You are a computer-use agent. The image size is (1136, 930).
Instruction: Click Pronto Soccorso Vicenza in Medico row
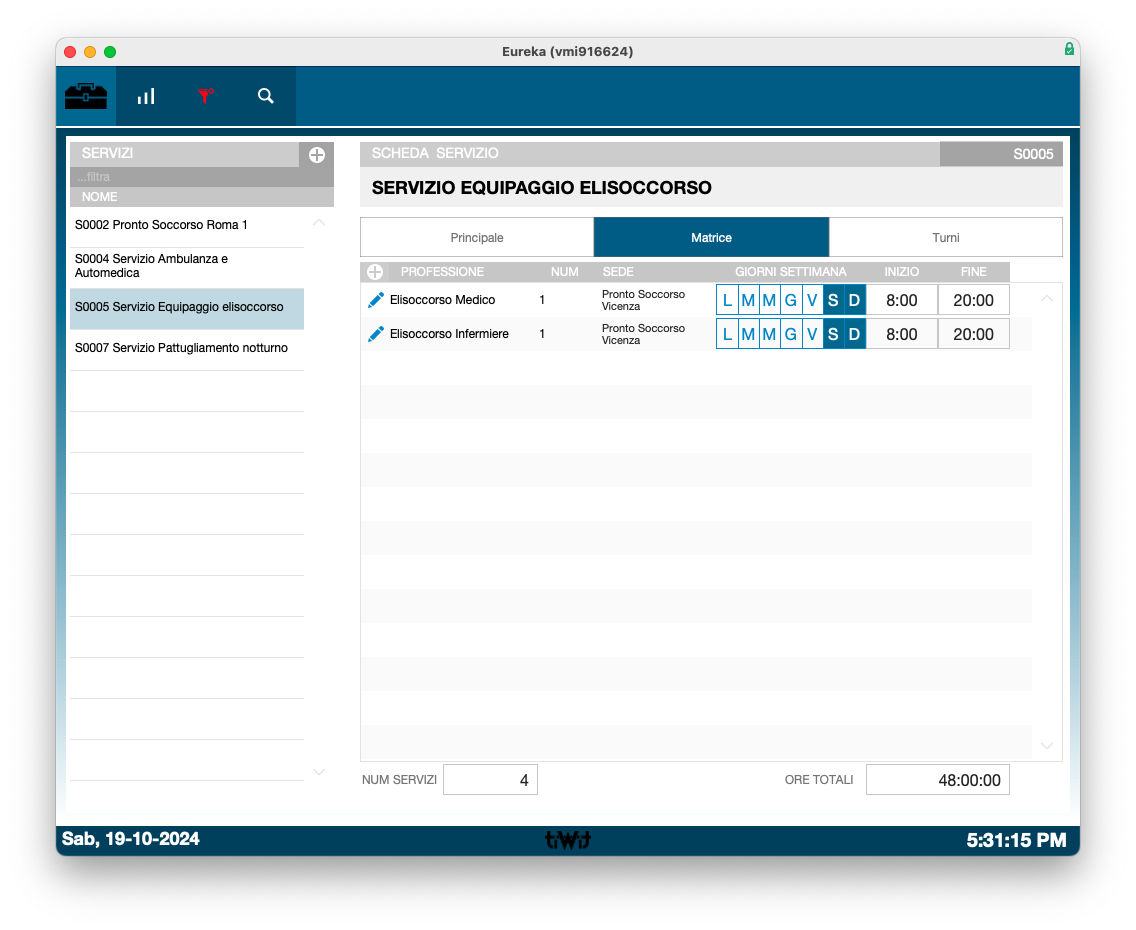pos(643,300)
